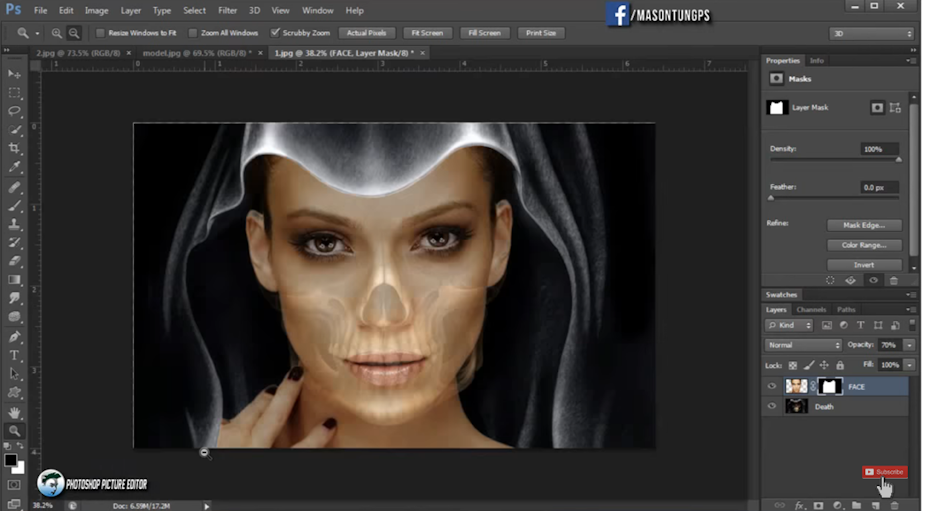
Task: Select the Crop tool
Action: 14,148
